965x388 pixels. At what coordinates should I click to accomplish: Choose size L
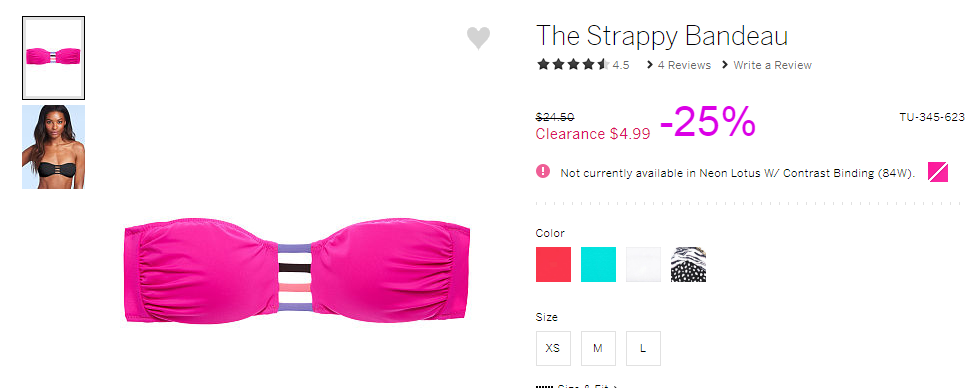point(643,348)
